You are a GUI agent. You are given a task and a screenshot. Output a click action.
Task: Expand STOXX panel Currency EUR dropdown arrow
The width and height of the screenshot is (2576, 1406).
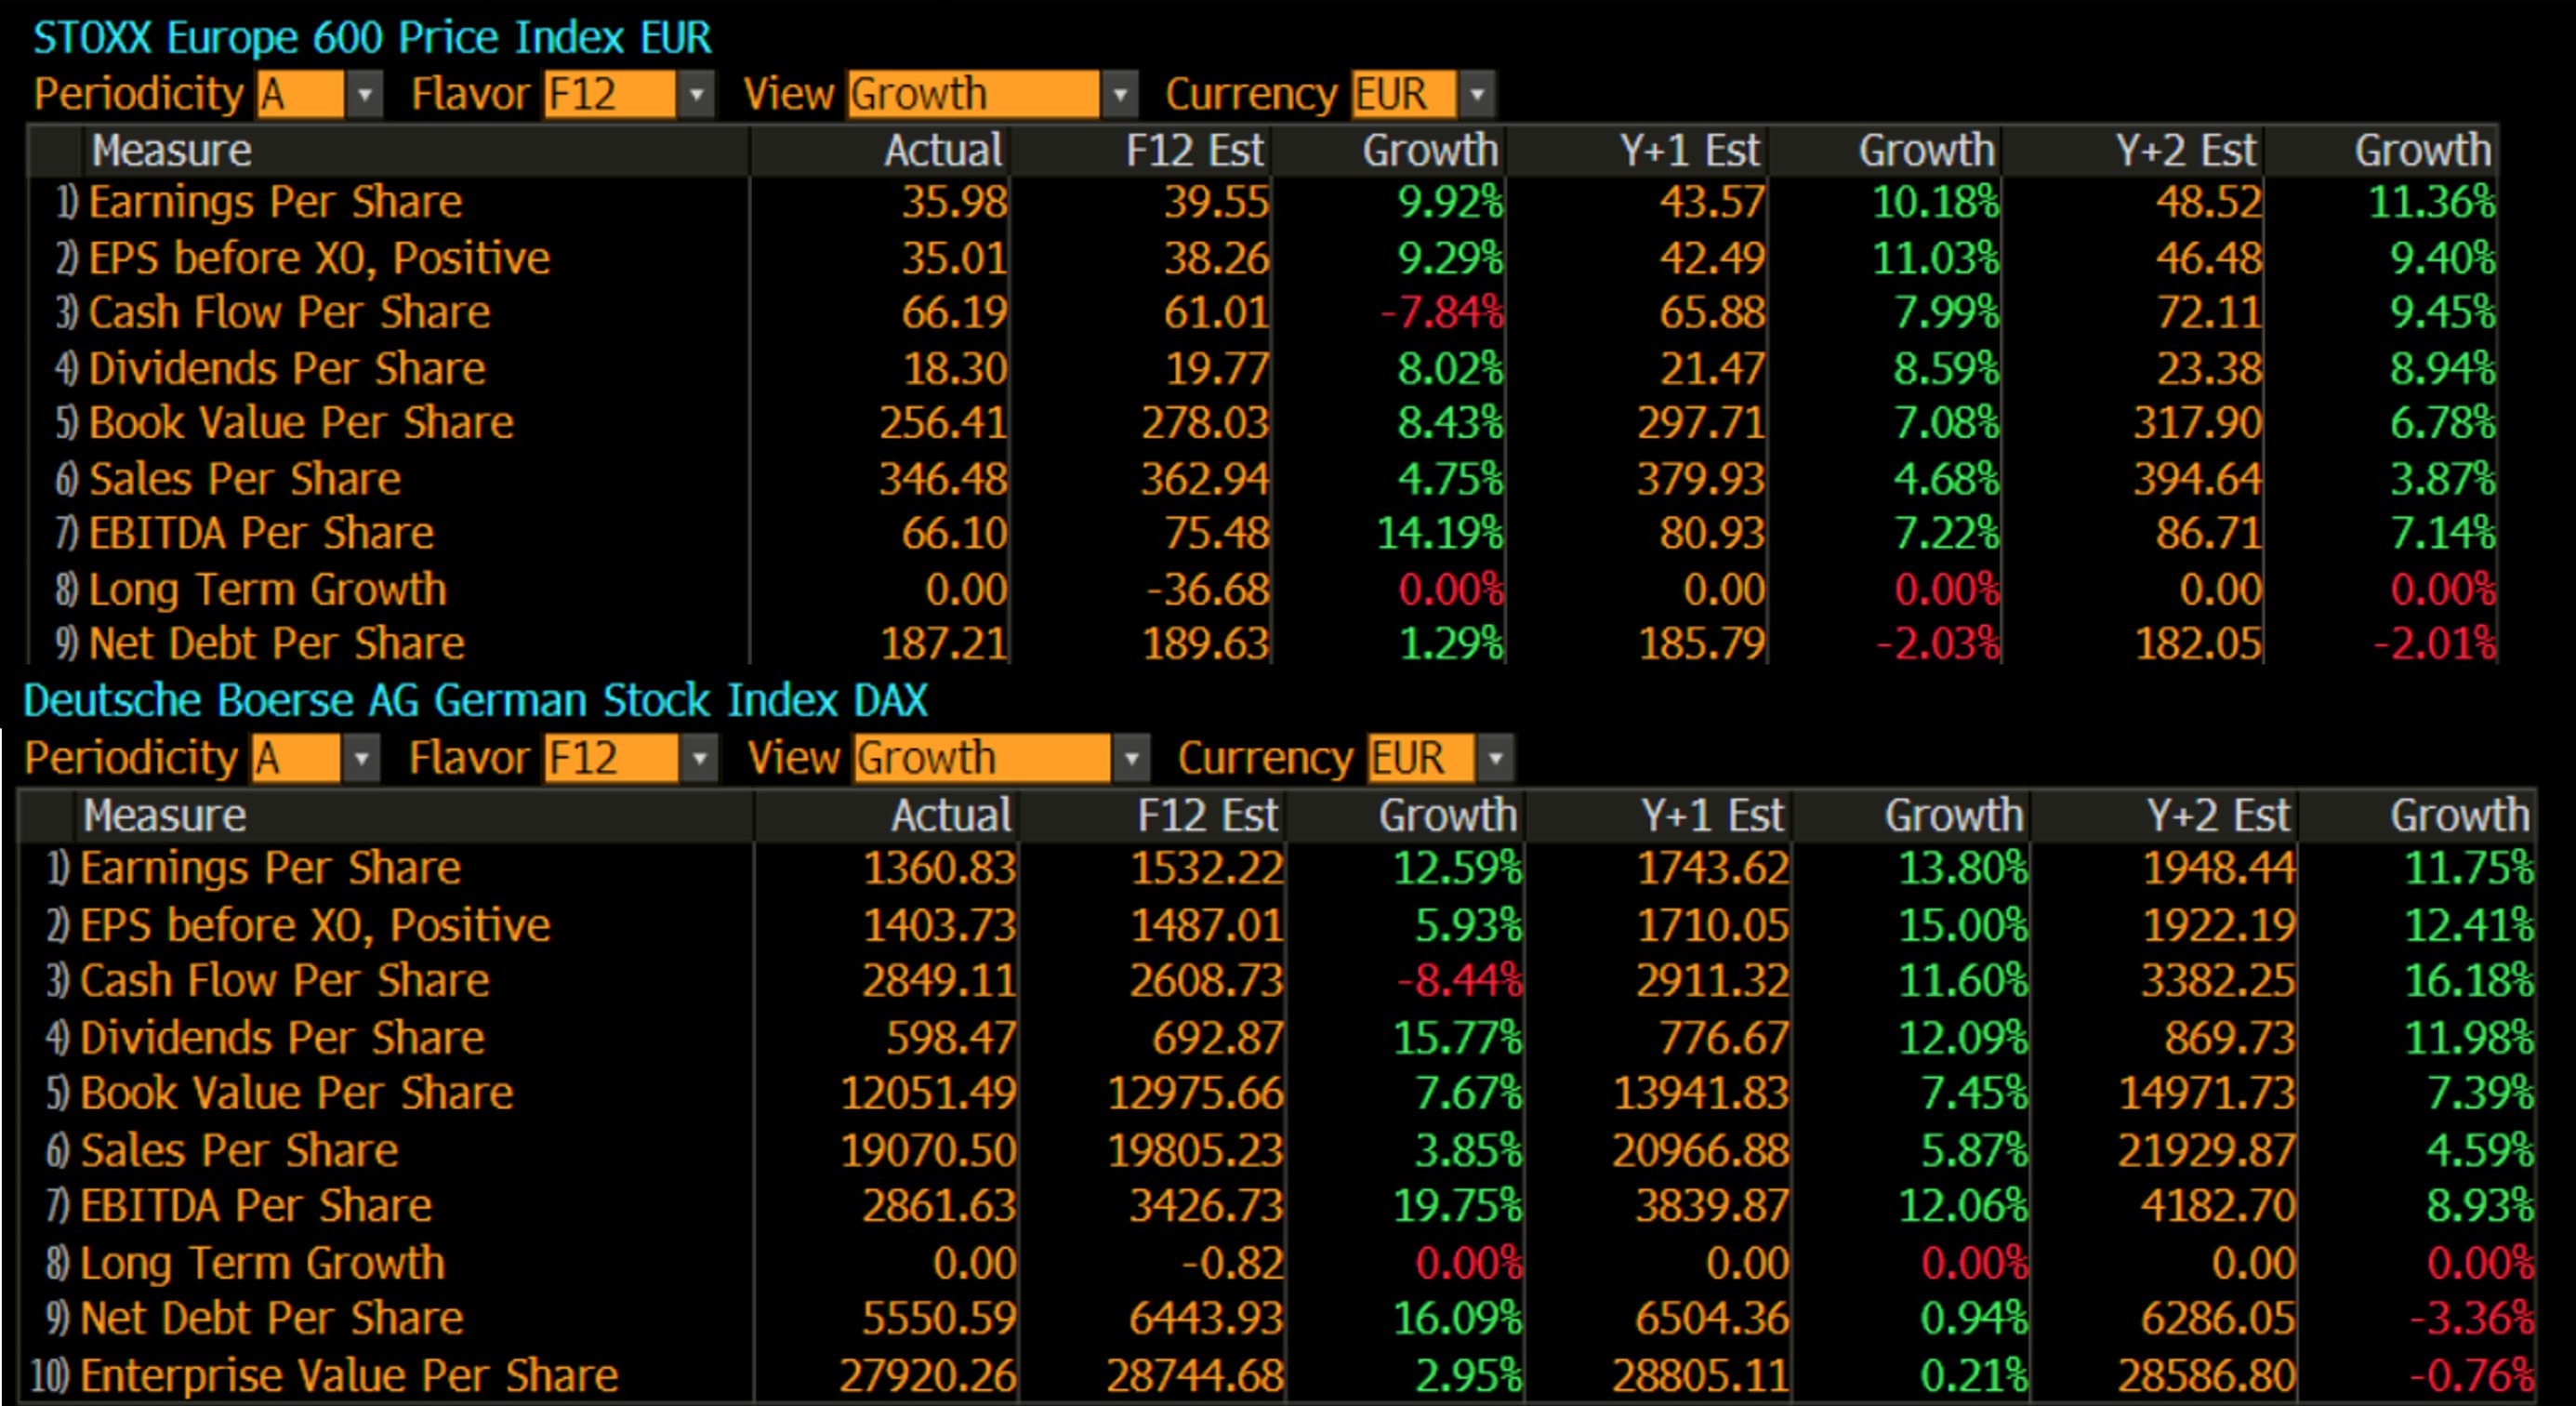[x=1477, y=95]
